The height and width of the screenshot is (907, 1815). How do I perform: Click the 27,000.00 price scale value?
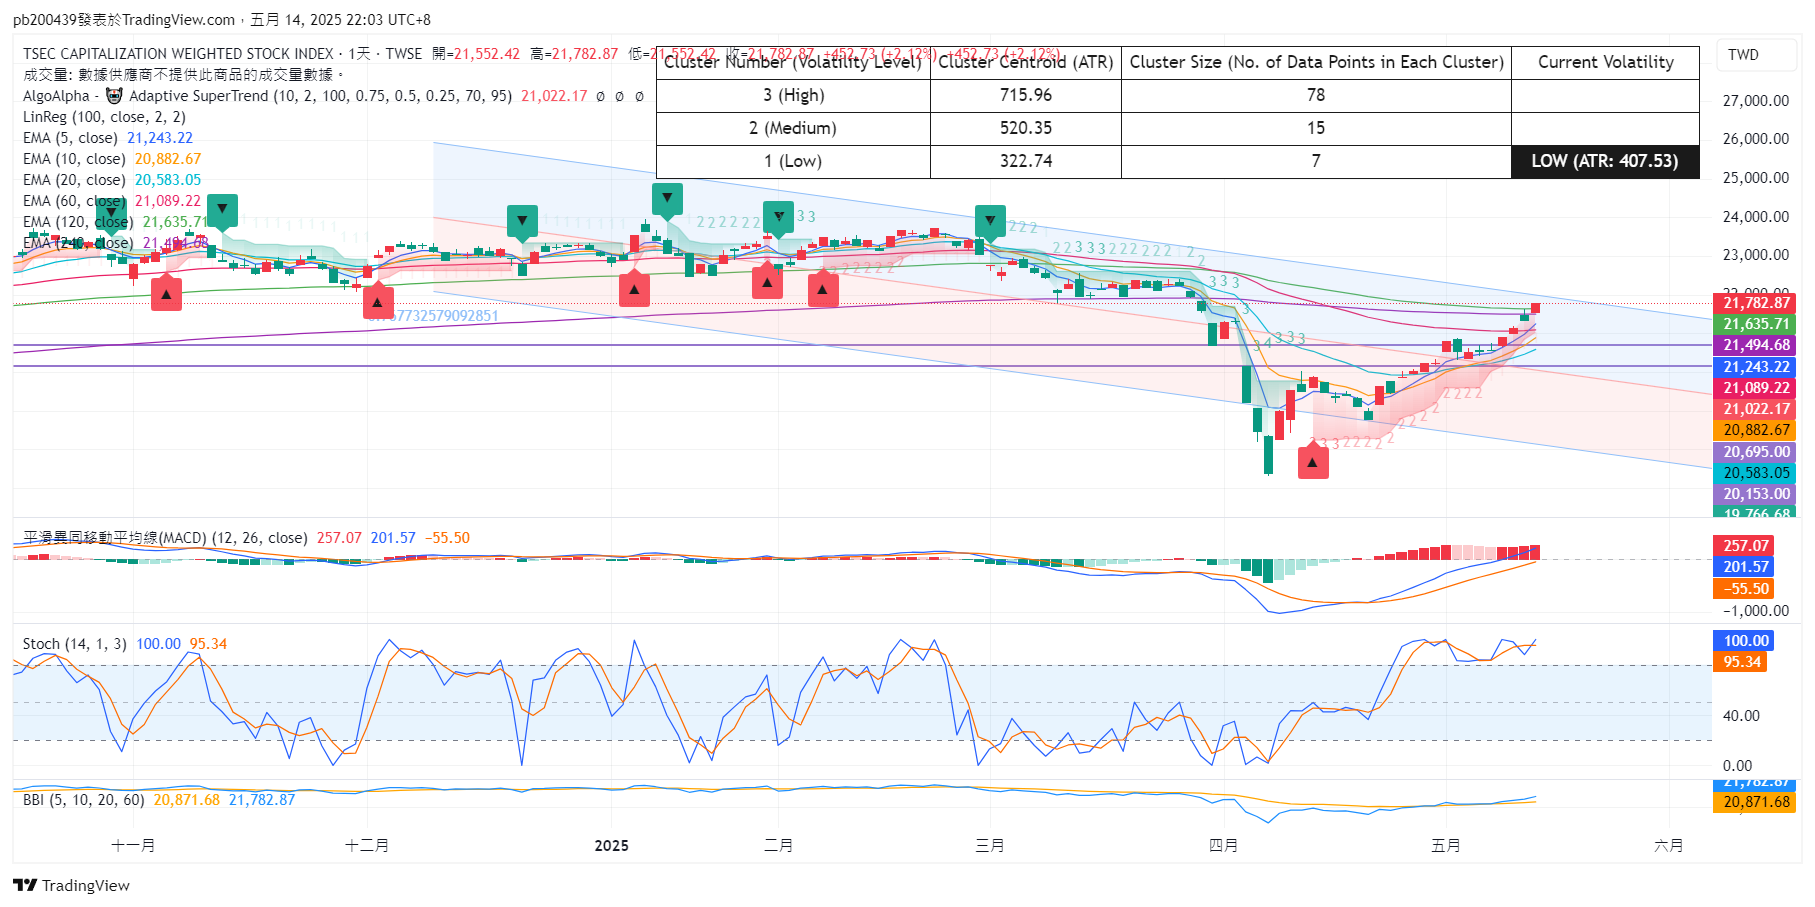(1756, 100)
